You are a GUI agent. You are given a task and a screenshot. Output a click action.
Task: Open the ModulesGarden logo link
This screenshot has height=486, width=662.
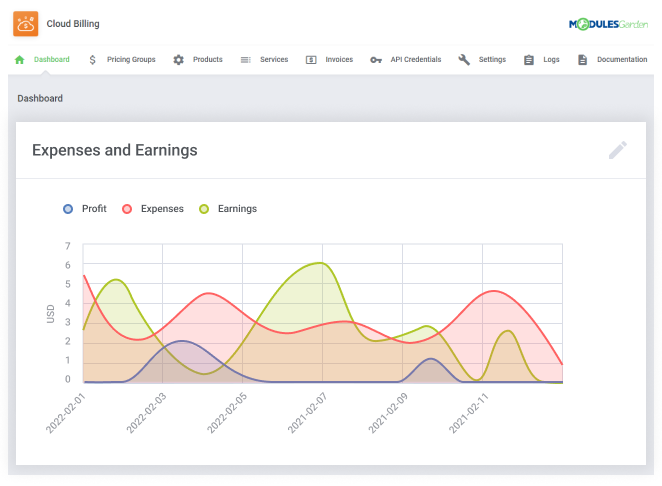[x=608, y=24]
